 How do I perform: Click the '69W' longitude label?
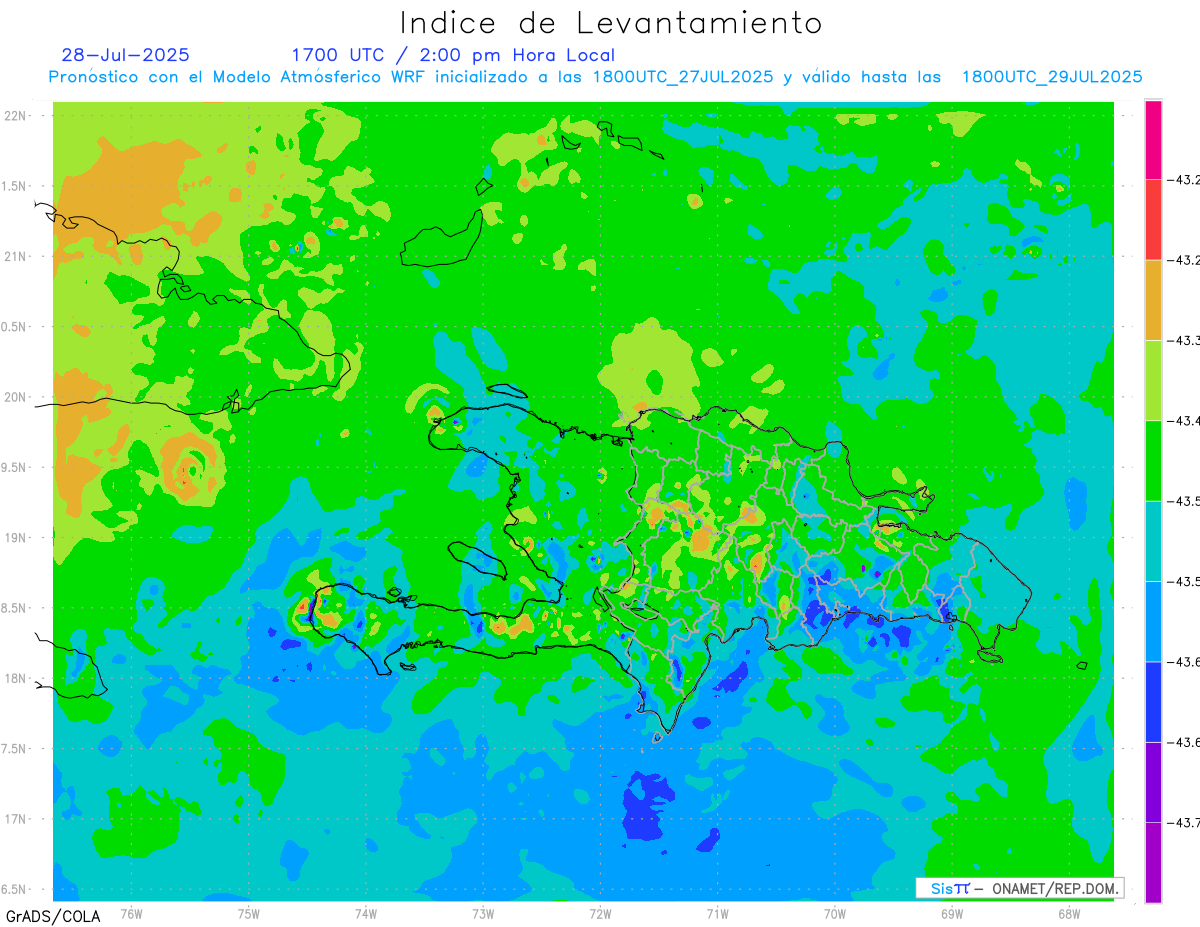(x=952, y=913)
